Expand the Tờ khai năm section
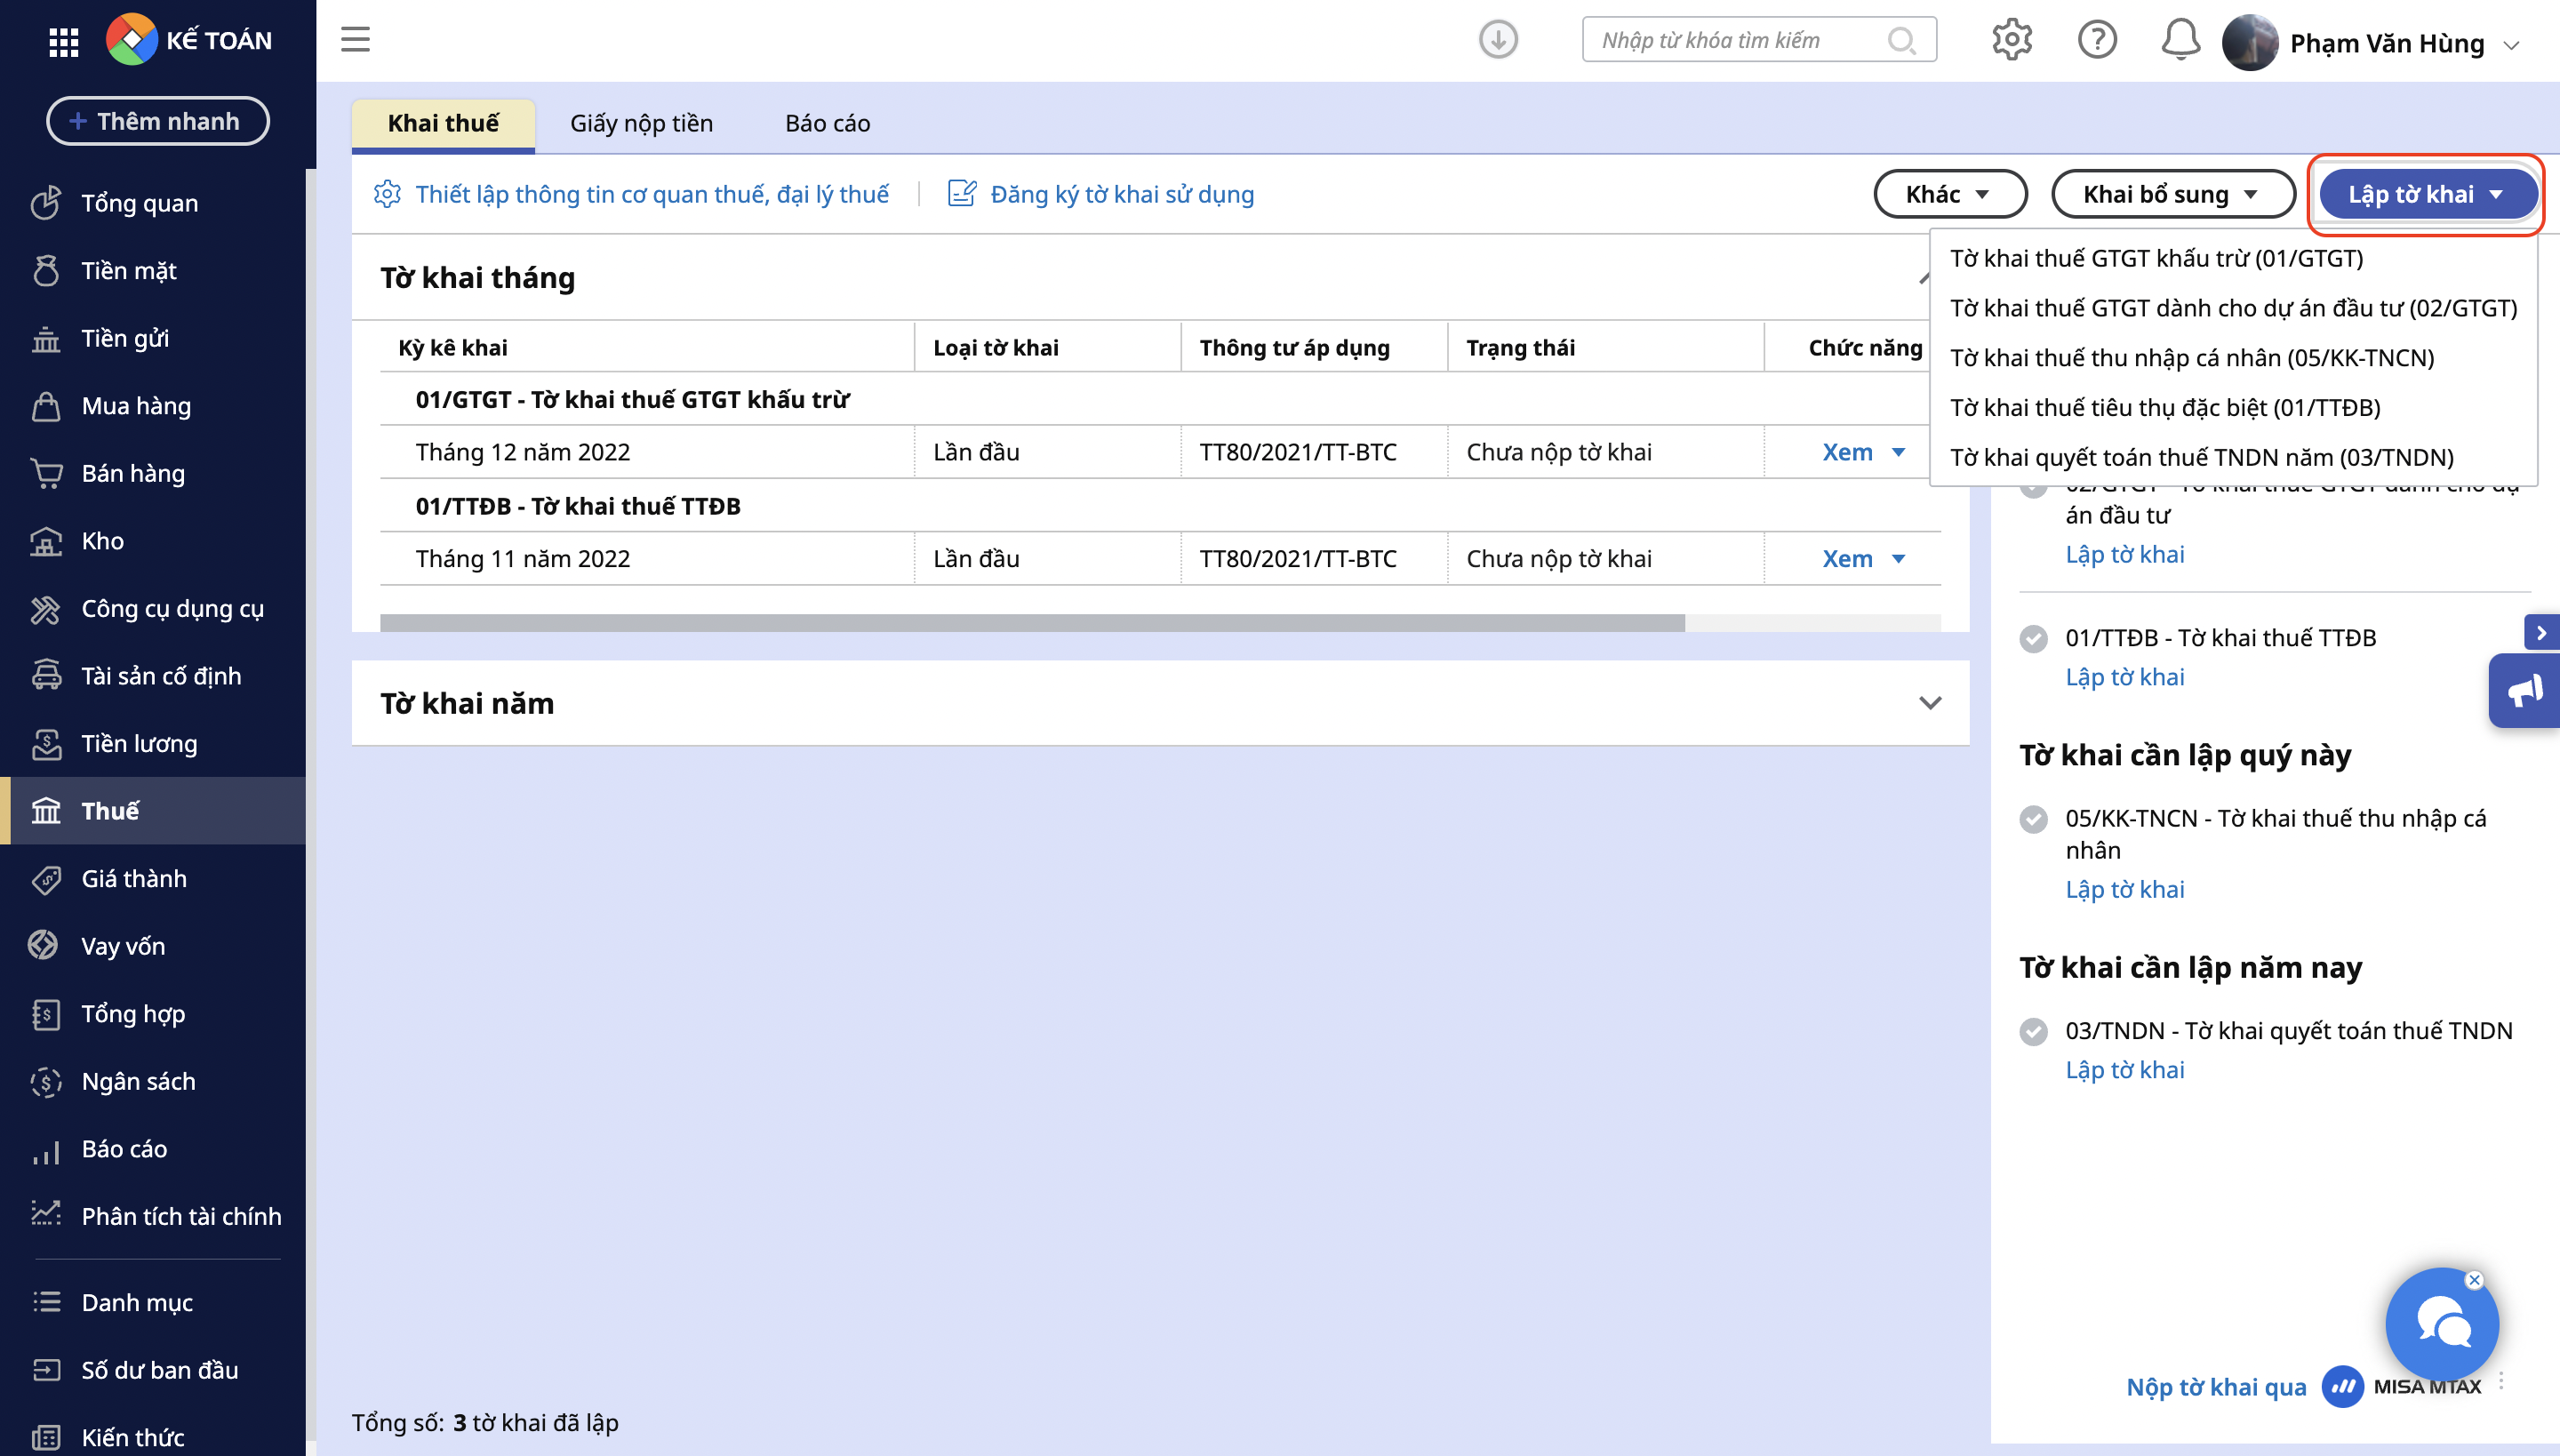Screen dimensions: 2560x1456 pos(1930,703)
